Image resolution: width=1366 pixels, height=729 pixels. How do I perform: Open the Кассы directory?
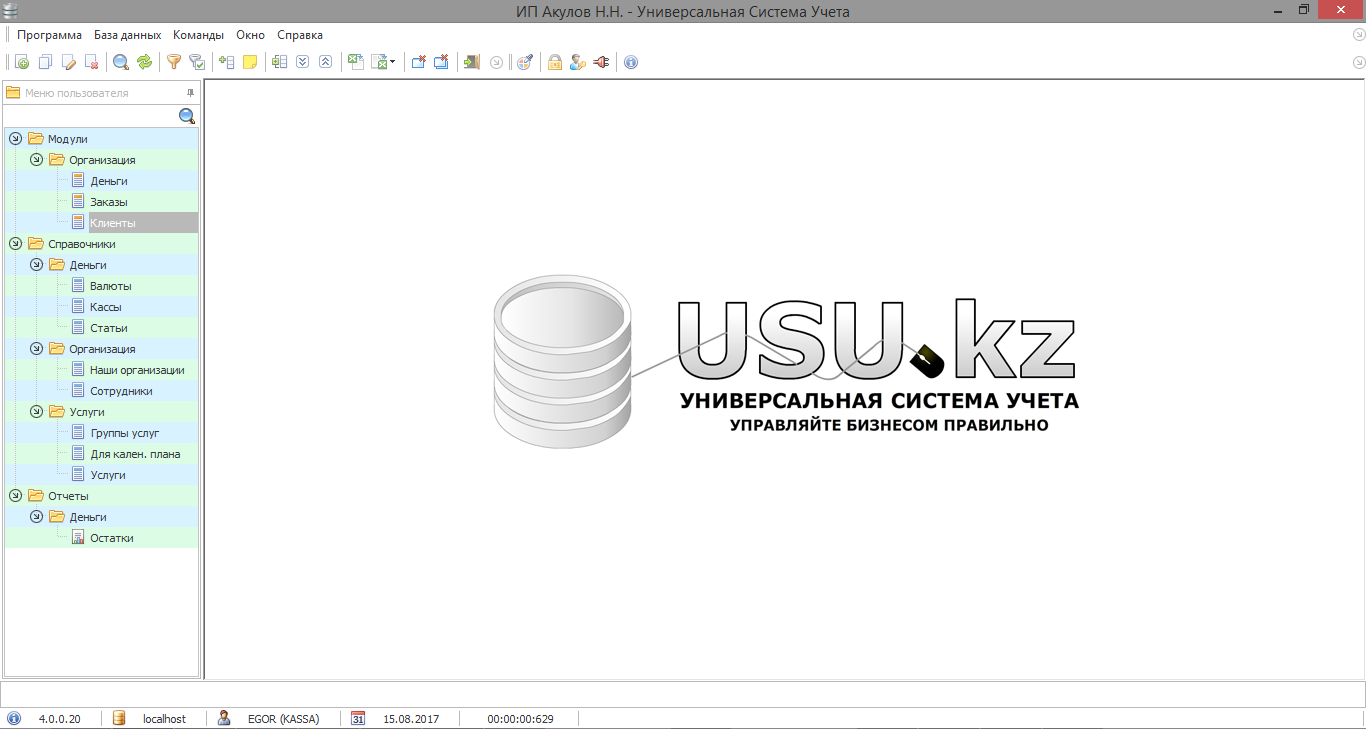105,307
